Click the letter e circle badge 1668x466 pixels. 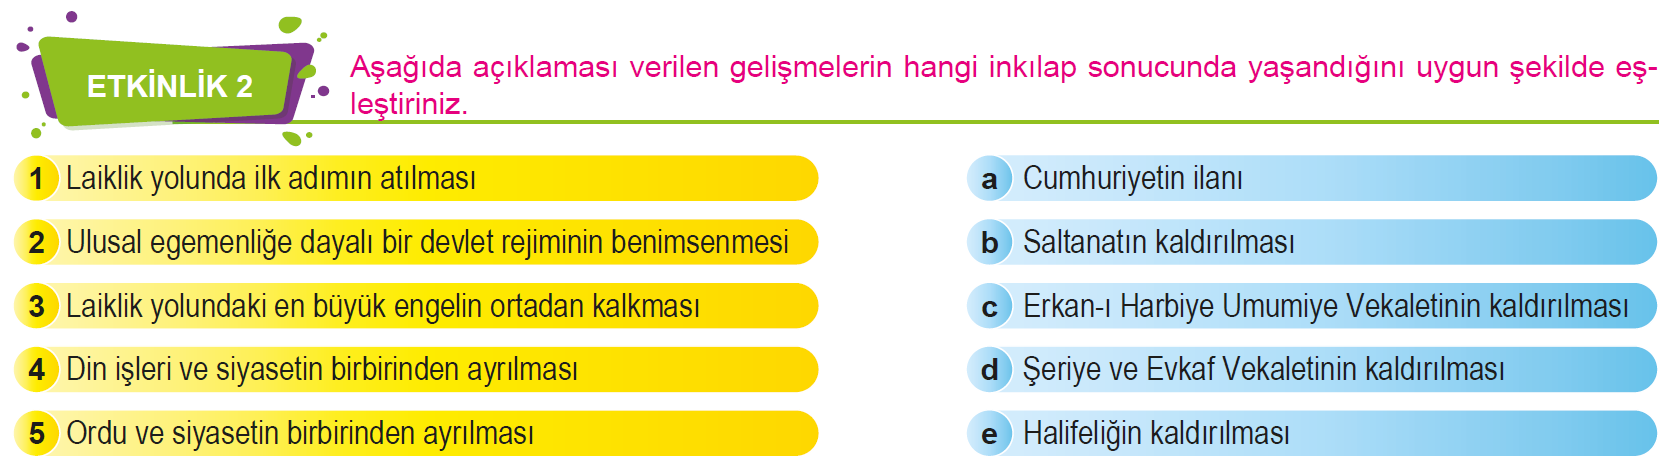(x=990, y=434)
